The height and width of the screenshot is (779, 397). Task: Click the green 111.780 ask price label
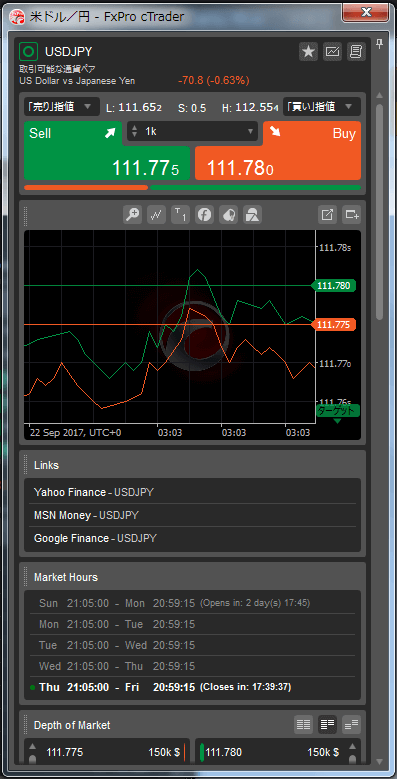(x=335, y=286)
